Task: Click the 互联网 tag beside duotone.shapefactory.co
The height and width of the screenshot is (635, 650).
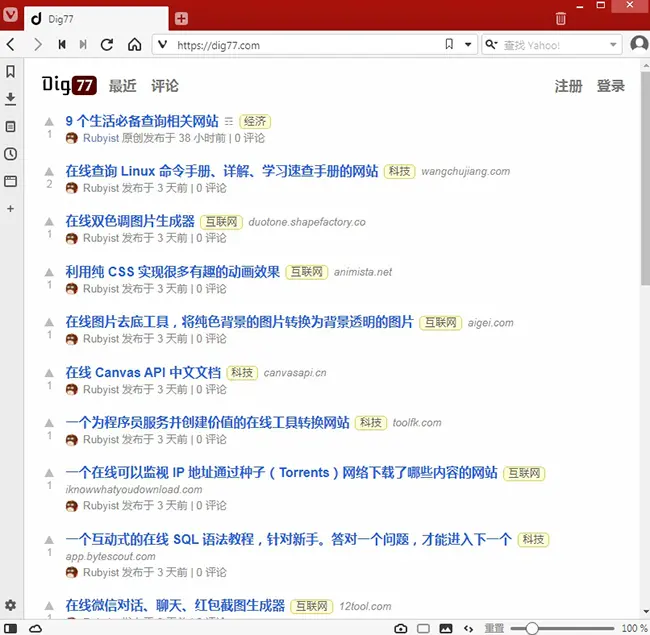Action: click(x=221, y=222)
